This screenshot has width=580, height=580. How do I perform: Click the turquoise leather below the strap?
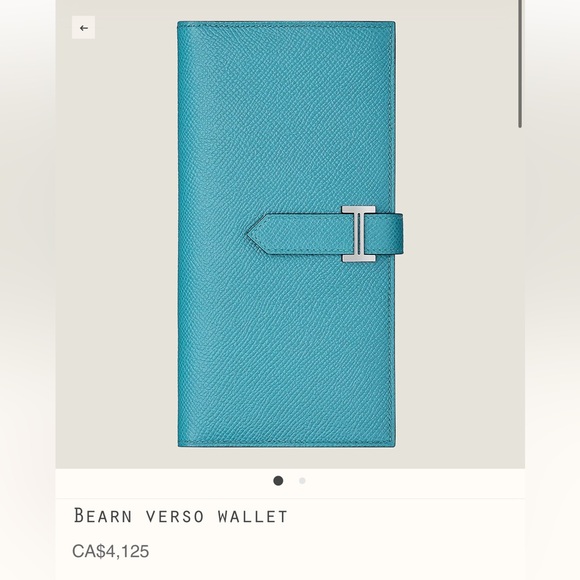[x=286, y=351]
